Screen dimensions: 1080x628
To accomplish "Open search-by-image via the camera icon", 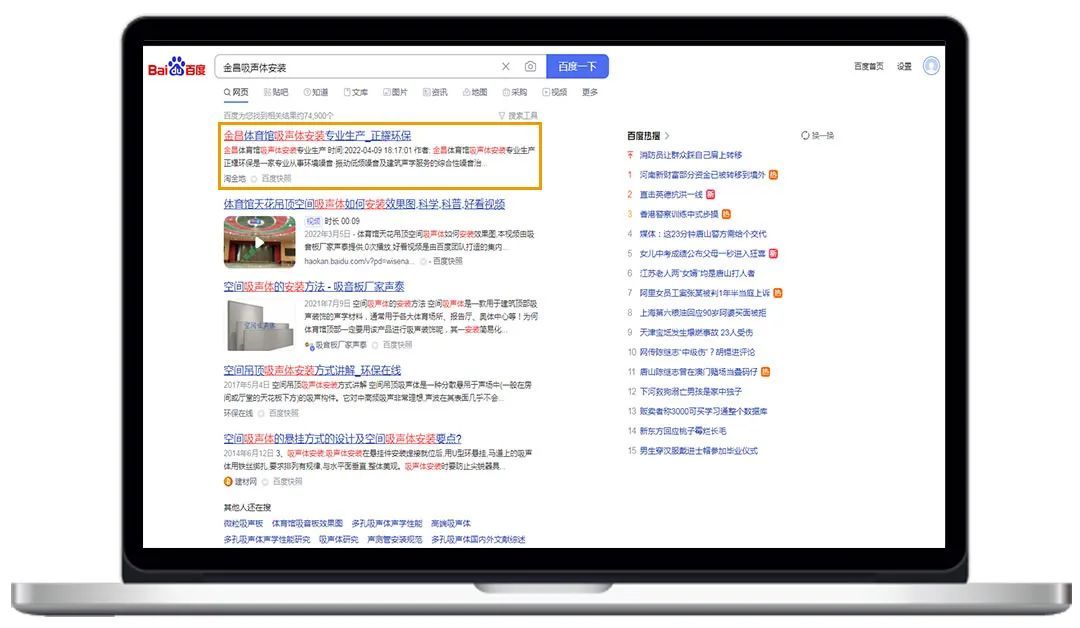I will [528, 66].
